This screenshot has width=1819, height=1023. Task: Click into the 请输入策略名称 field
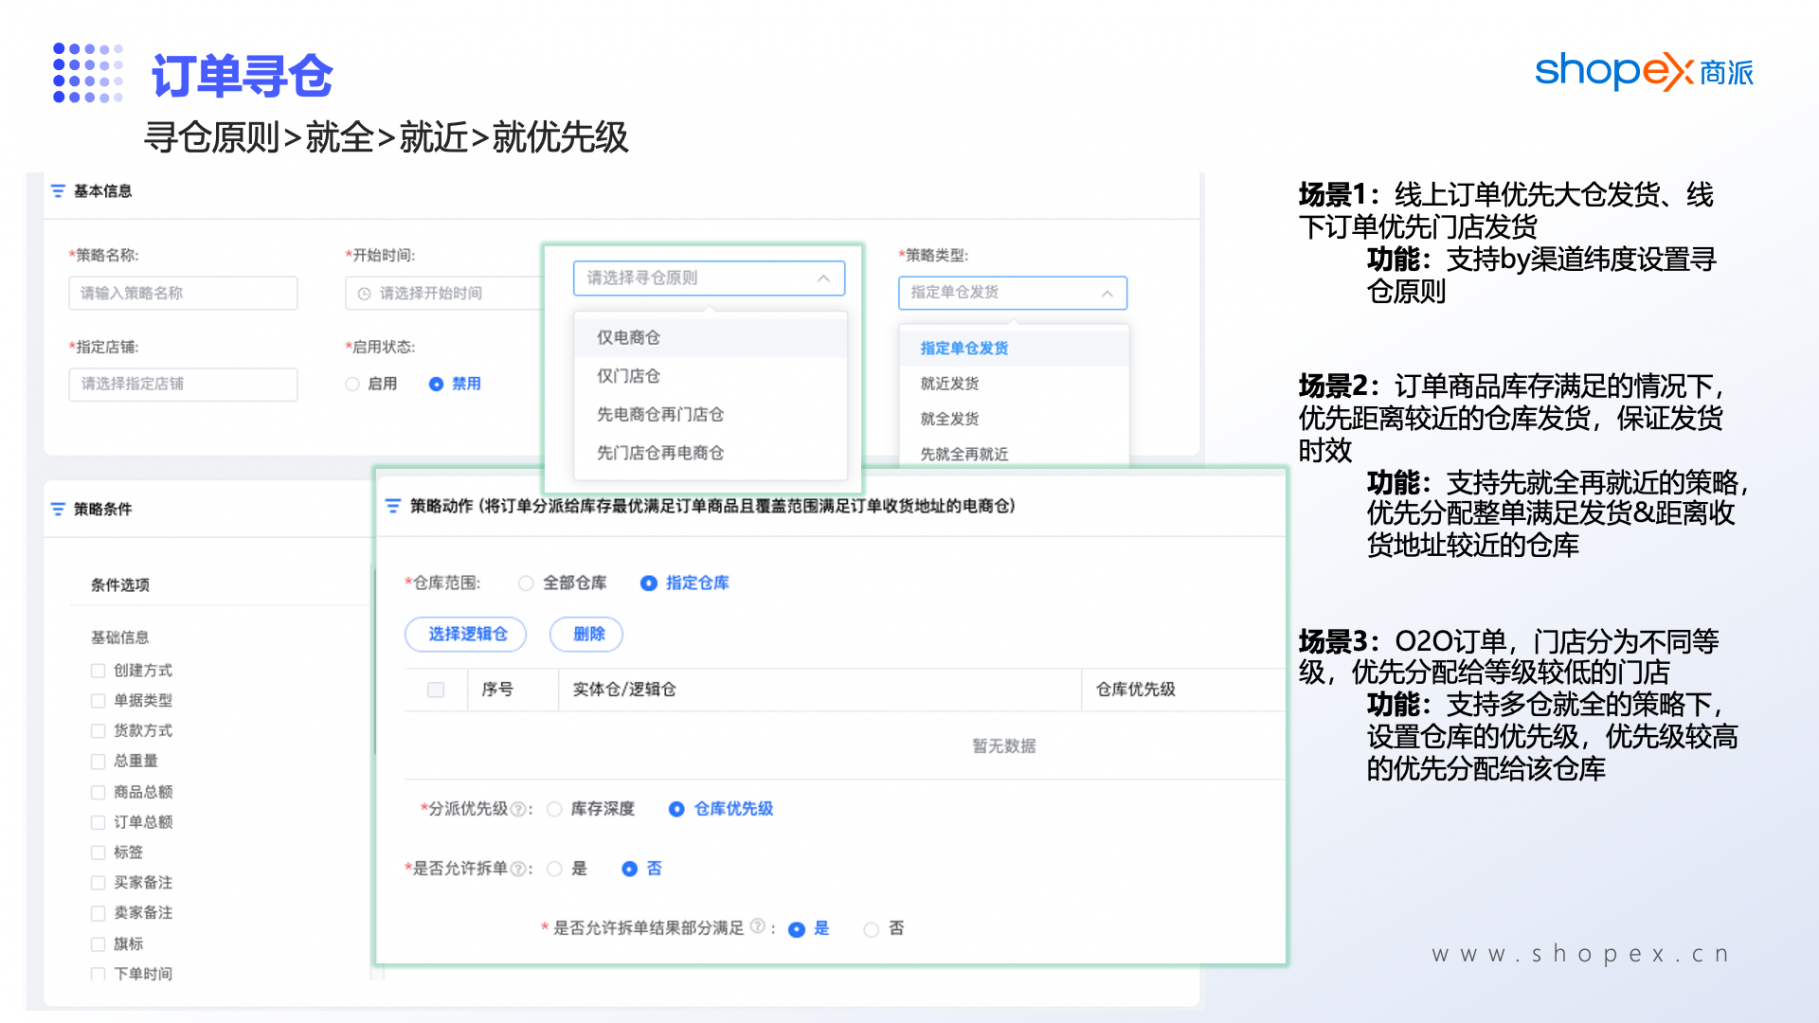[x=183, y=293]
